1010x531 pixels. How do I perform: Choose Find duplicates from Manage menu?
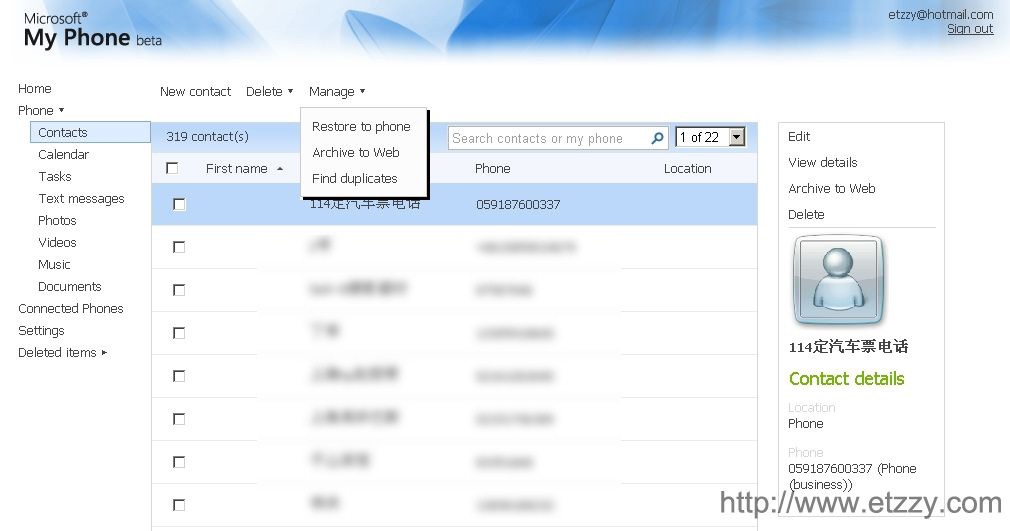(x=354, y=179)
